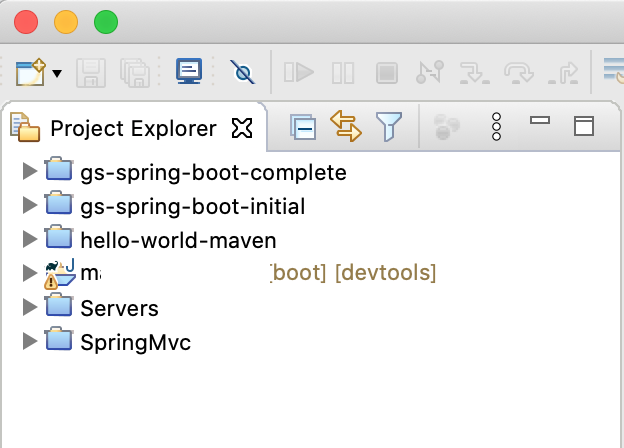Click the greyed focus task icon
Viewport: 624px width, 448px height.
tap(446, 127)
